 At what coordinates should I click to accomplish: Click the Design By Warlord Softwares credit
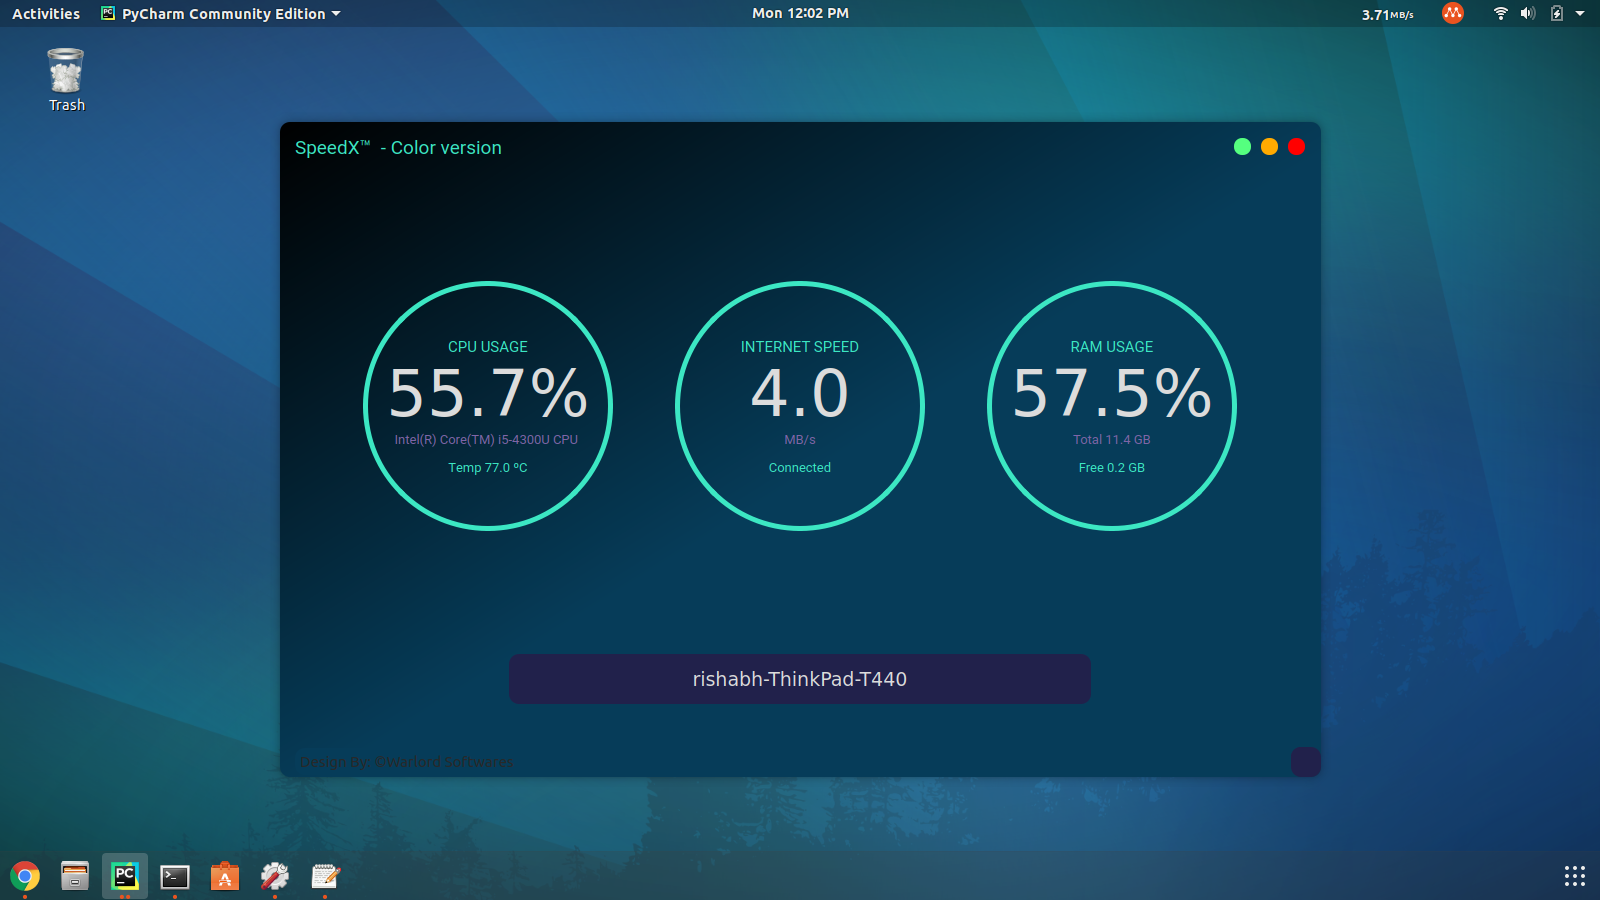(406, 762)
